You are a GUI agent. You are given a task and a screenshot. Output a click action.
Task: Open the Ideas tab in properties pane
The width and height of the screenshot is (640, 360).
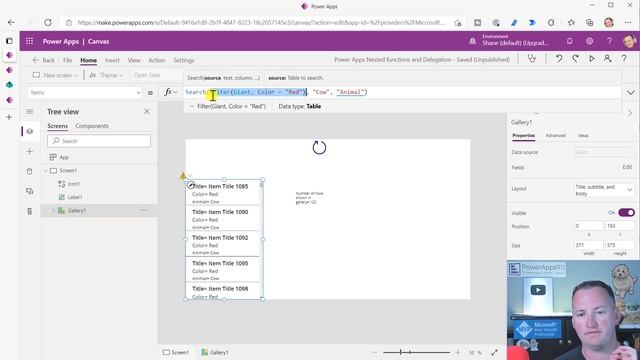[x=583, y=136]
